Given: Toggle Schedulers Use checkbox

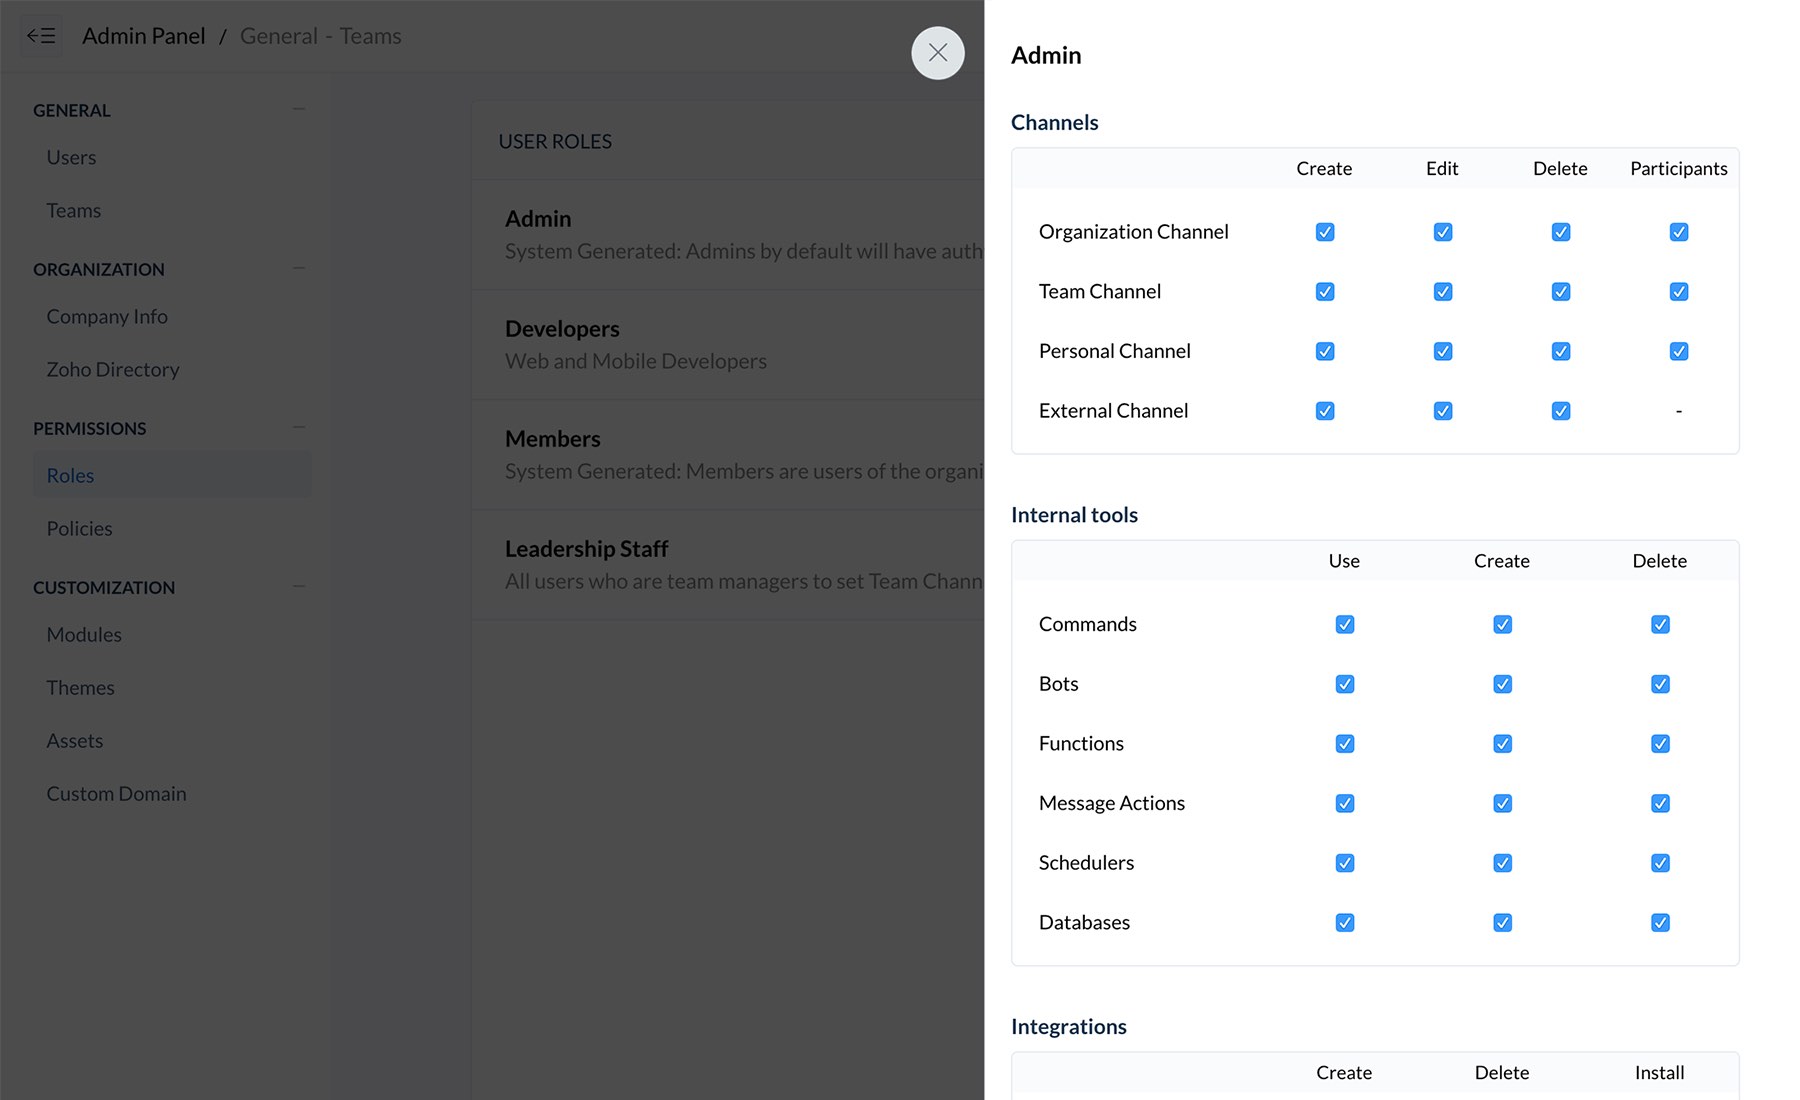Looking at the screenshot, I should 1345,863.
